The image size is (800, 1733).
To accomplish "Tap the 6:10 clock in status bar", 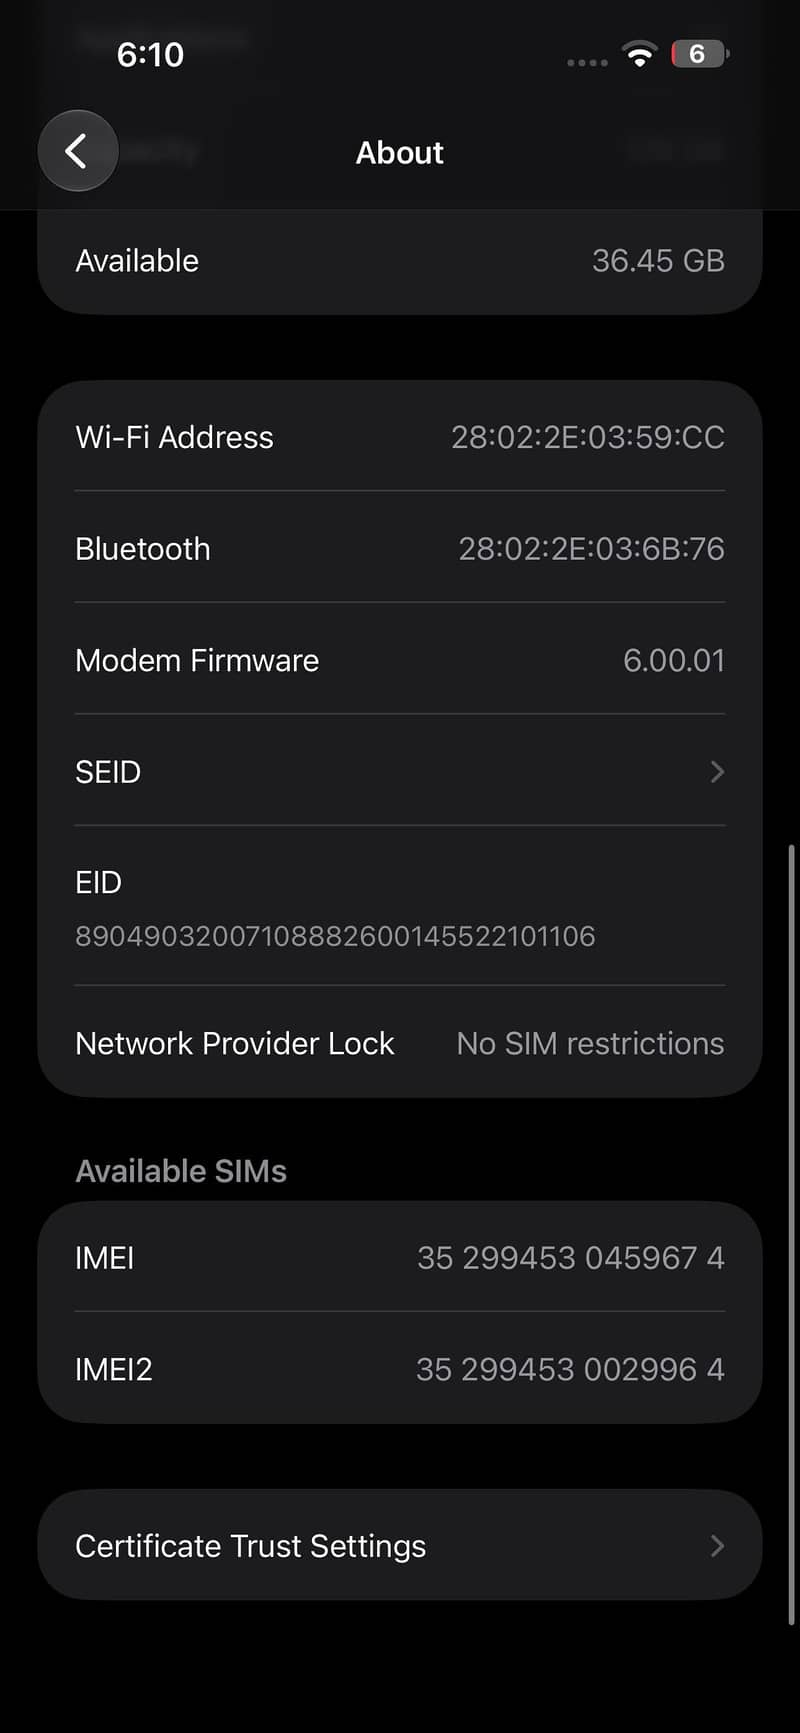I will tap(150, 54).
